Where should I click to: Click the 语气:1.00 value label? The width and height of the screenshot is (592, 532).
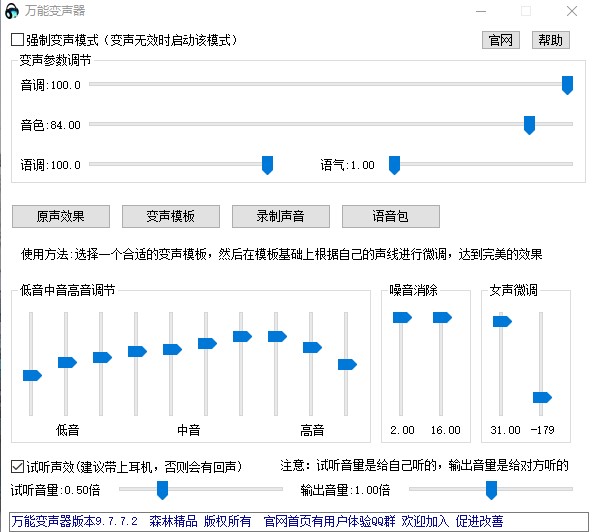pos(347,165)
